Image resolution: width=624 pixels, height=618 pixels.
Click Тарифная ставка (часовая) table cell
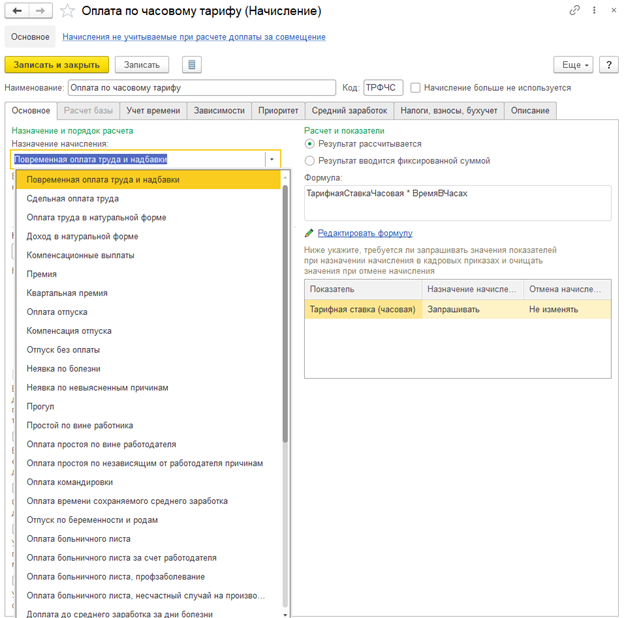363,310
